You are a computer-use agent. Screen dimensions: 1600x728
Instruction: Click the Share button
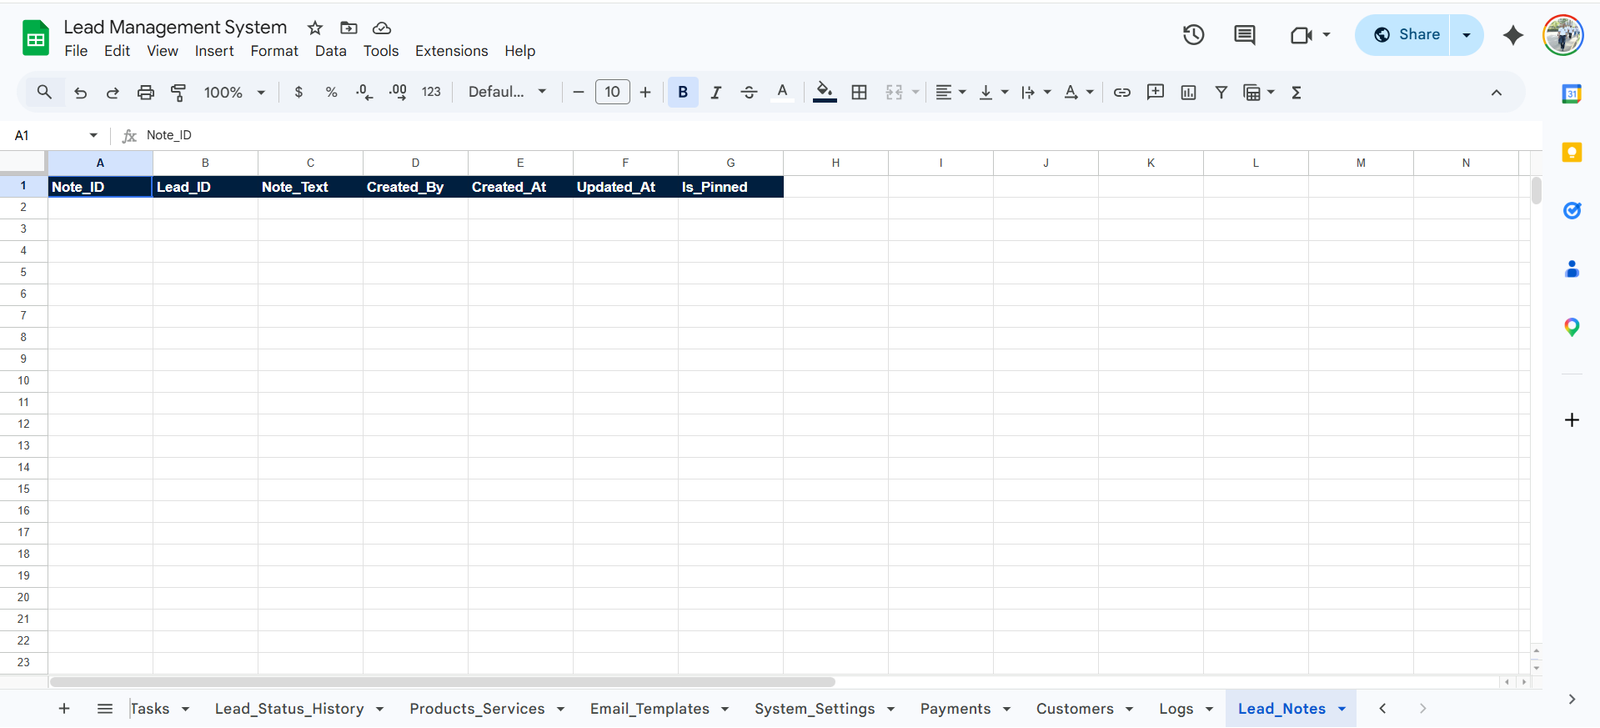(x=1404, y=35)
